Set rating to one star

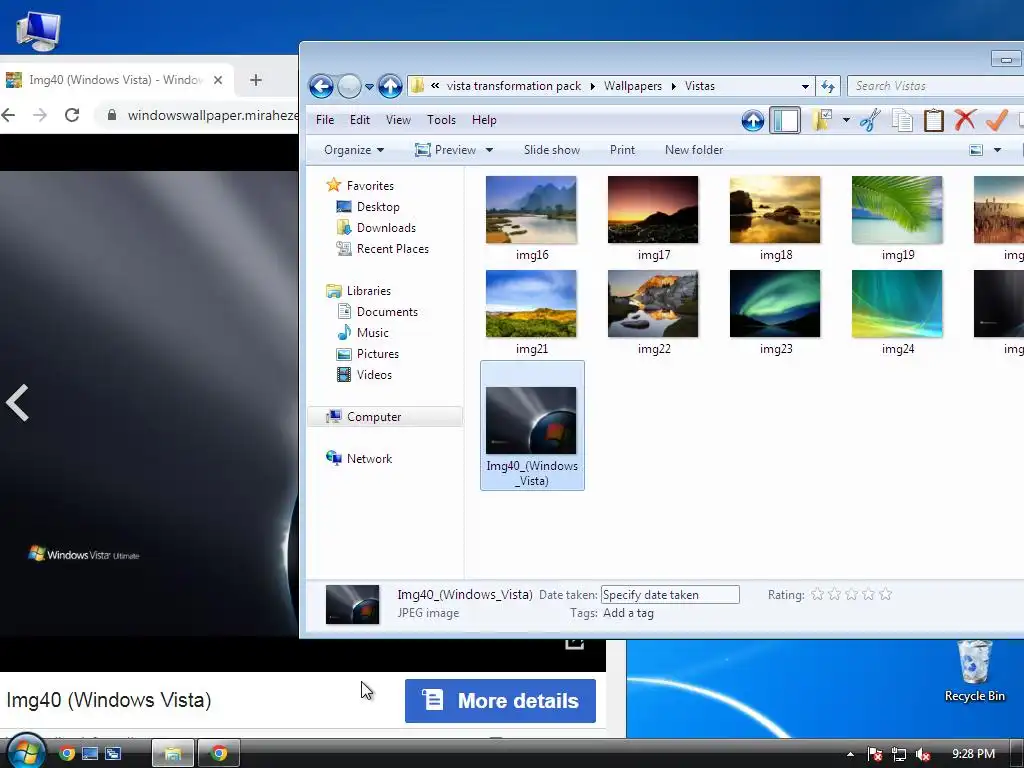817,594
